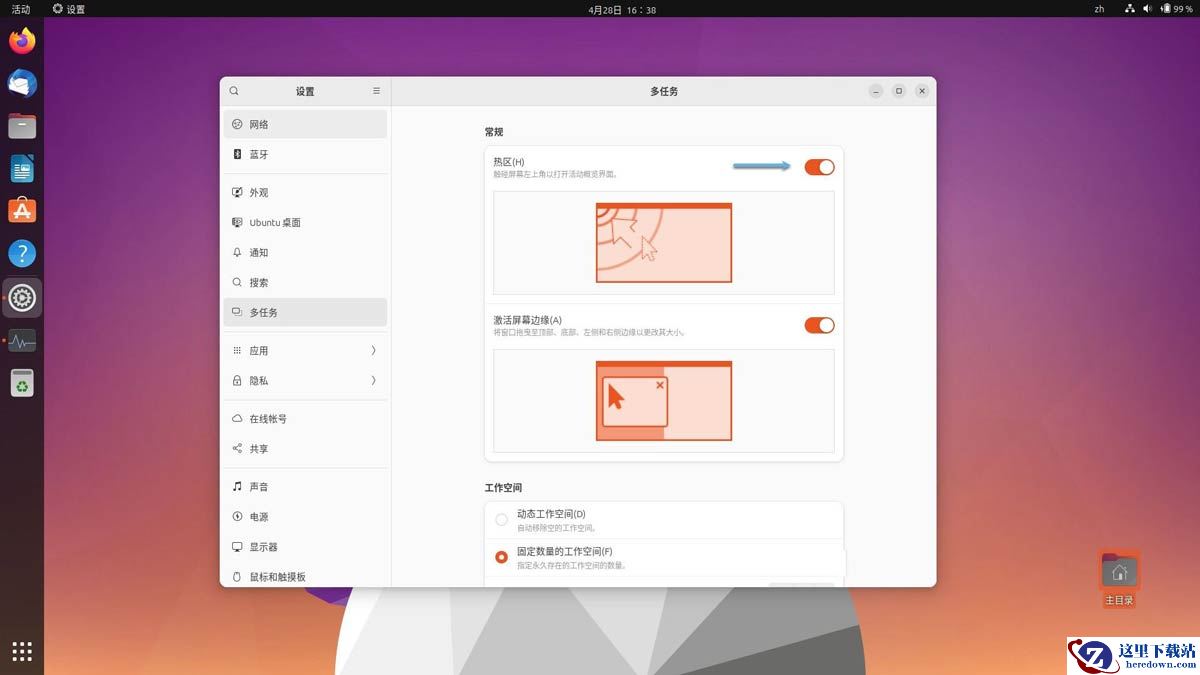Select Dynamic Workspaces (动态工作空间) radio
The height and width of the screenshot is (675, 1200).
point(502,520)
